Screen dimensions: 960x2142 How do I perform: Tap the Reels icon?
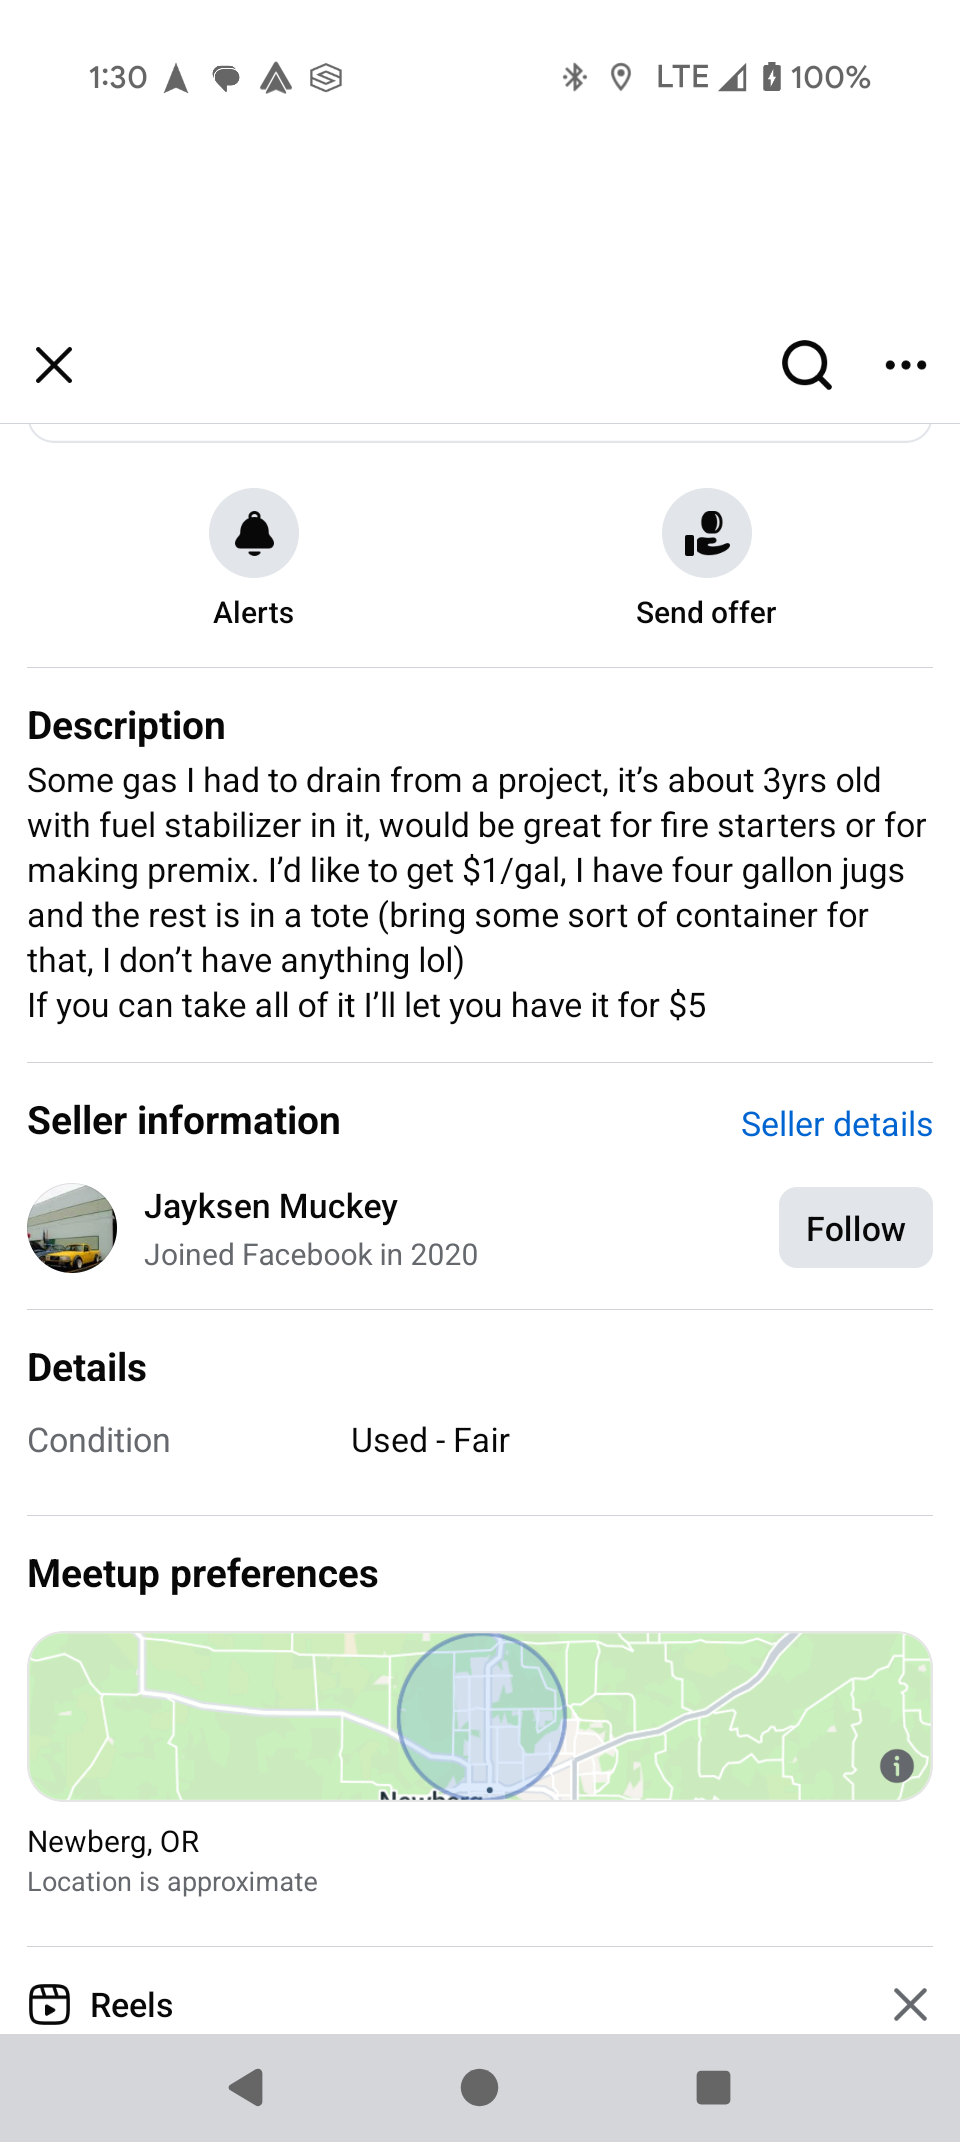pos(50,2004)
